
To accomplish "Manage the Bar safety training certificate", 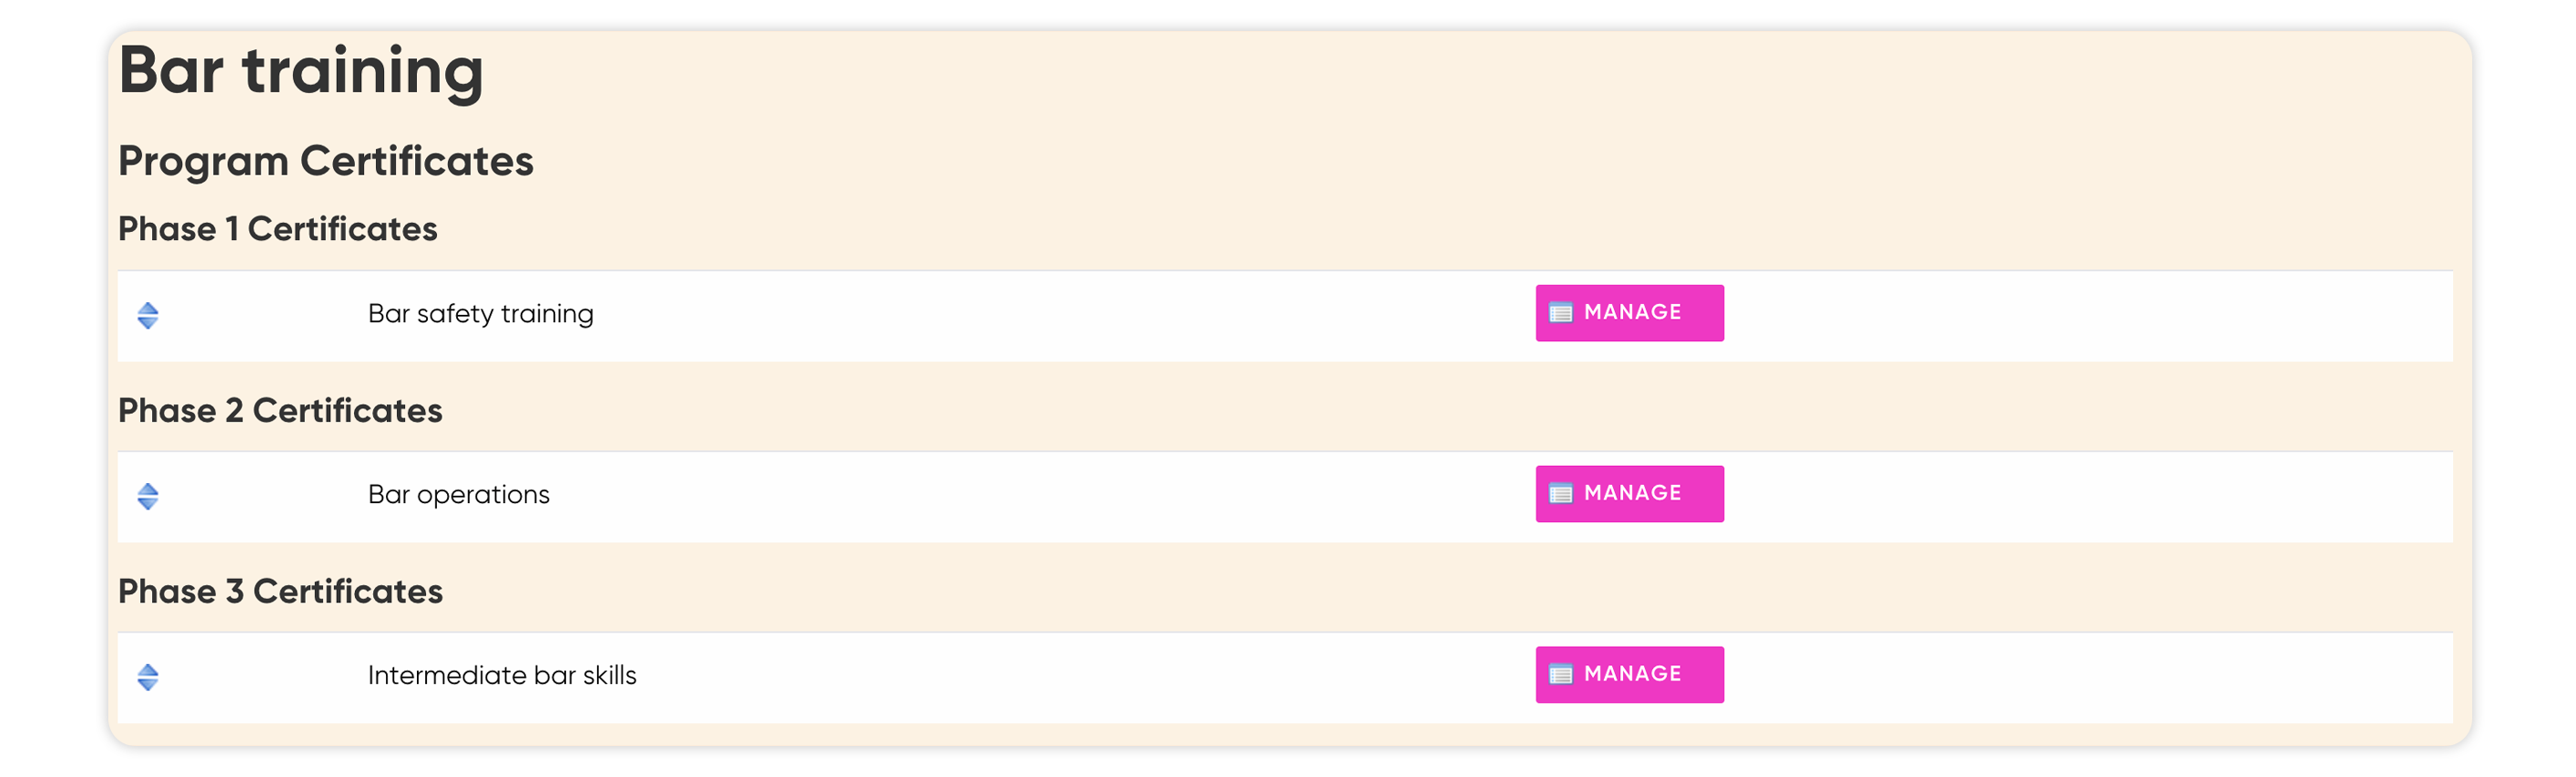I will coord(1629,313).
